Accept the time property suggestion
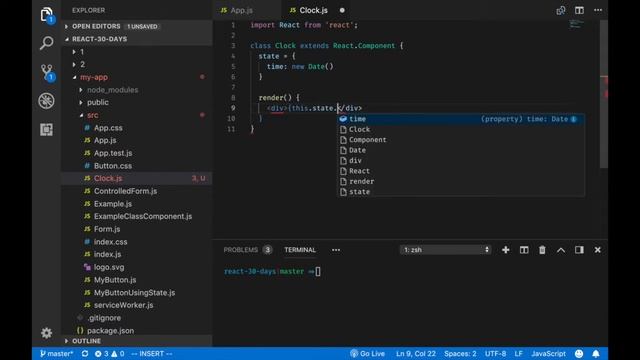The height and width of the screenshot is (360, 640). (460, 119)
